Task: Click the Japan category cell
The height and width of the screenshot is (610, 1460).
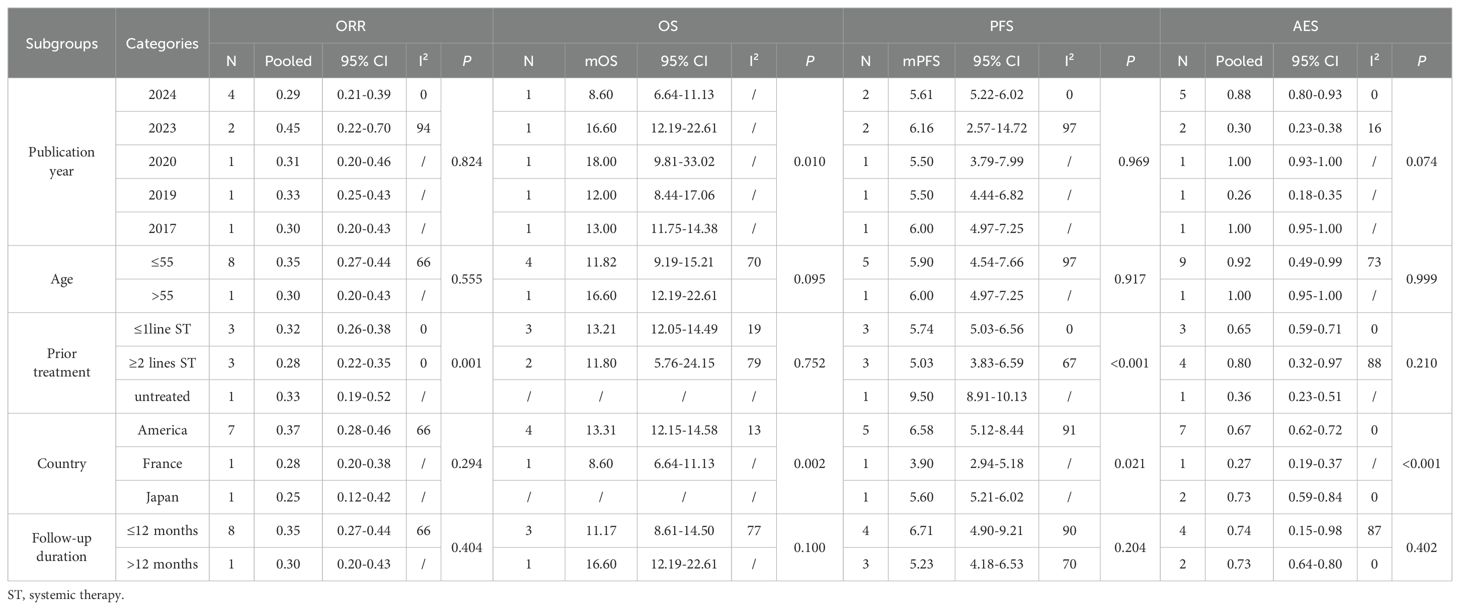Action: click(162, 498)
